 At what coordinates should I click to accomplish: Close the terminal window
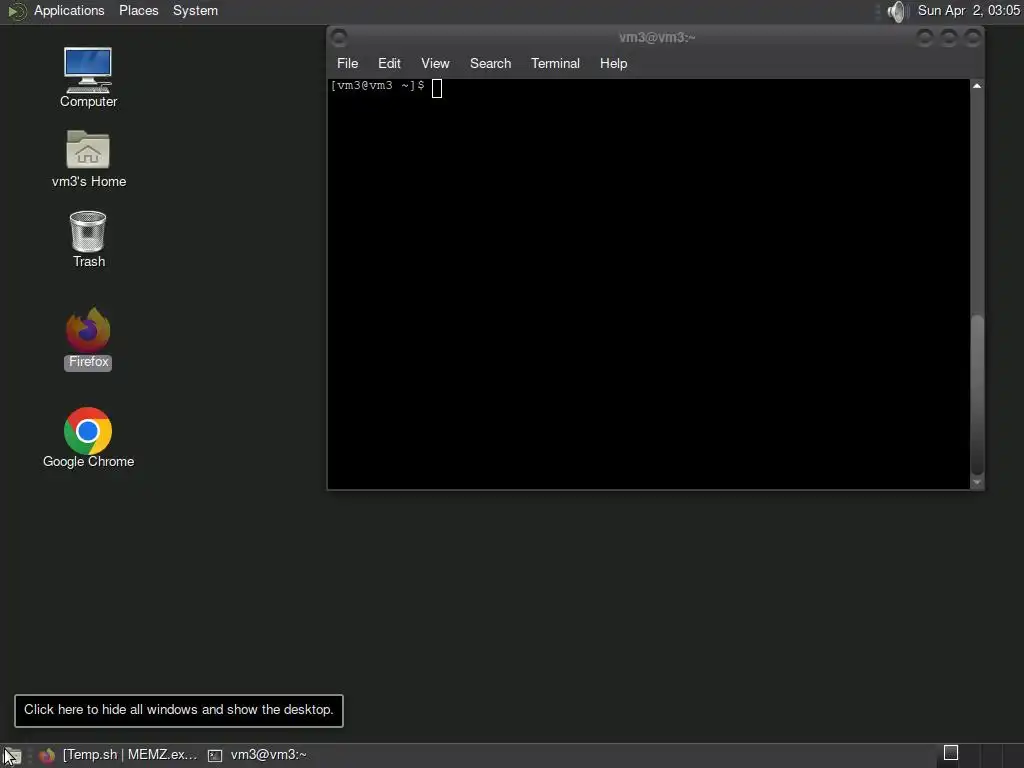coord(972,38)
